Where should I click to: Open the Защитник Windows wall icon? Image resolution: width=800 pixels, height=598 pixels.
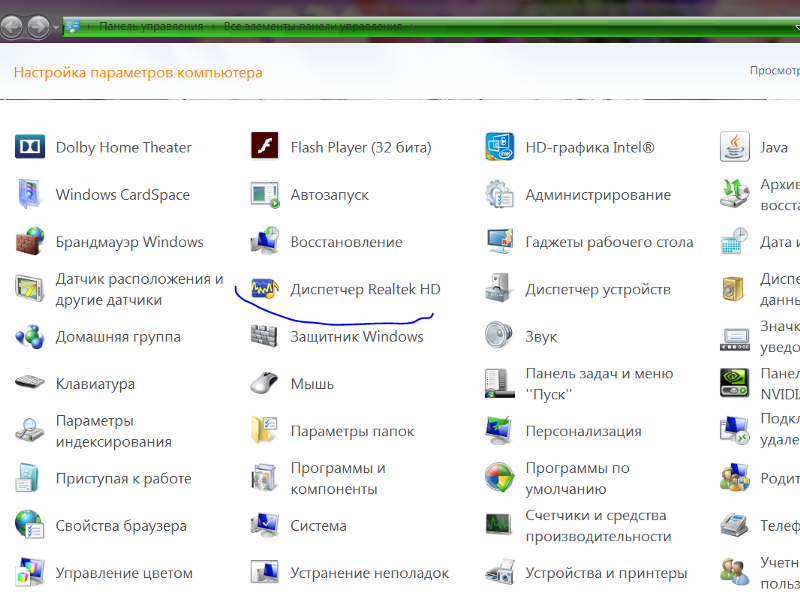[x=264, y=336]
